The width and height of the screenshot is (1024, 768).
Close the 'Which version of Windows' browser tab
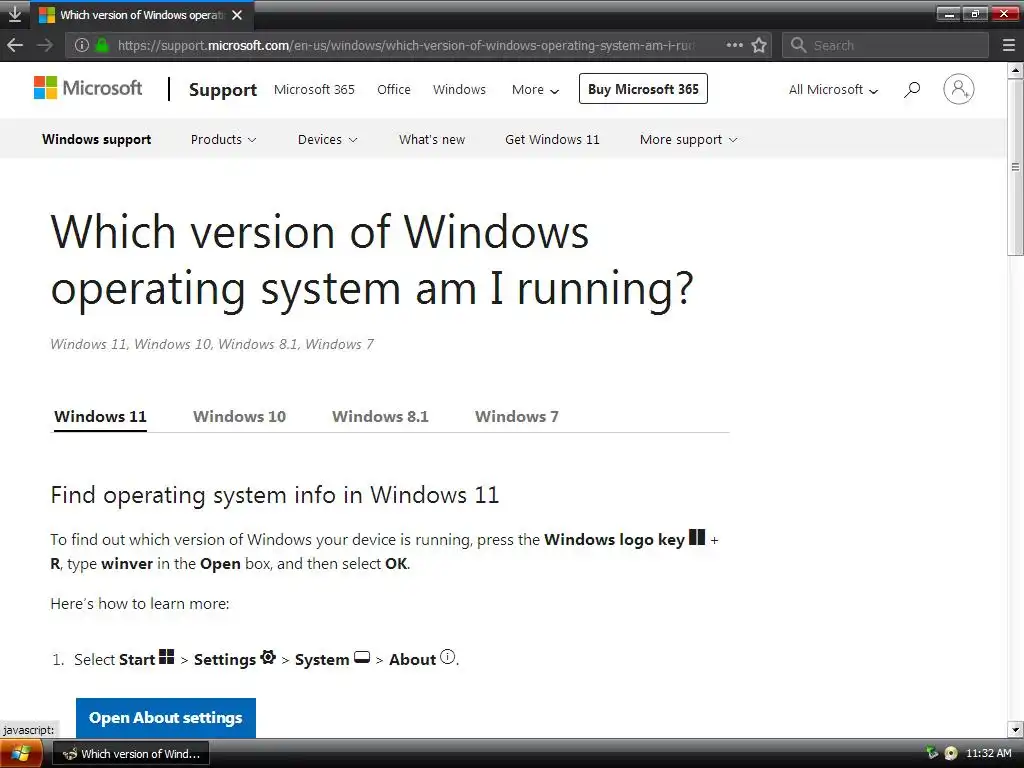[237, 14]
